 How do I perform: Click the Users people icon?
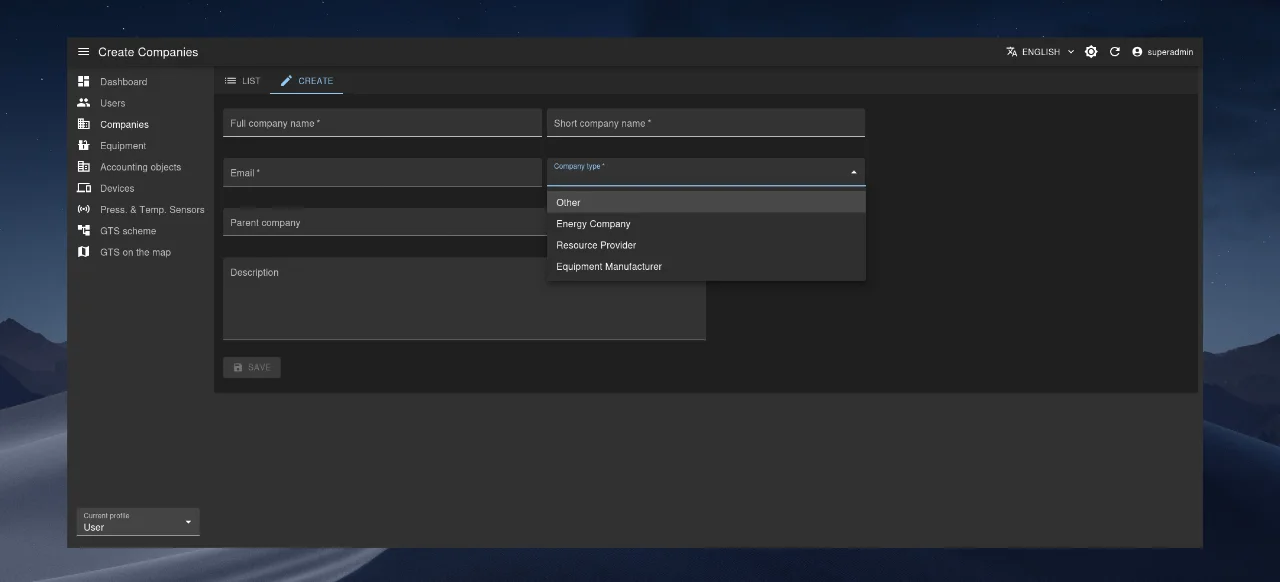point(84,103)
